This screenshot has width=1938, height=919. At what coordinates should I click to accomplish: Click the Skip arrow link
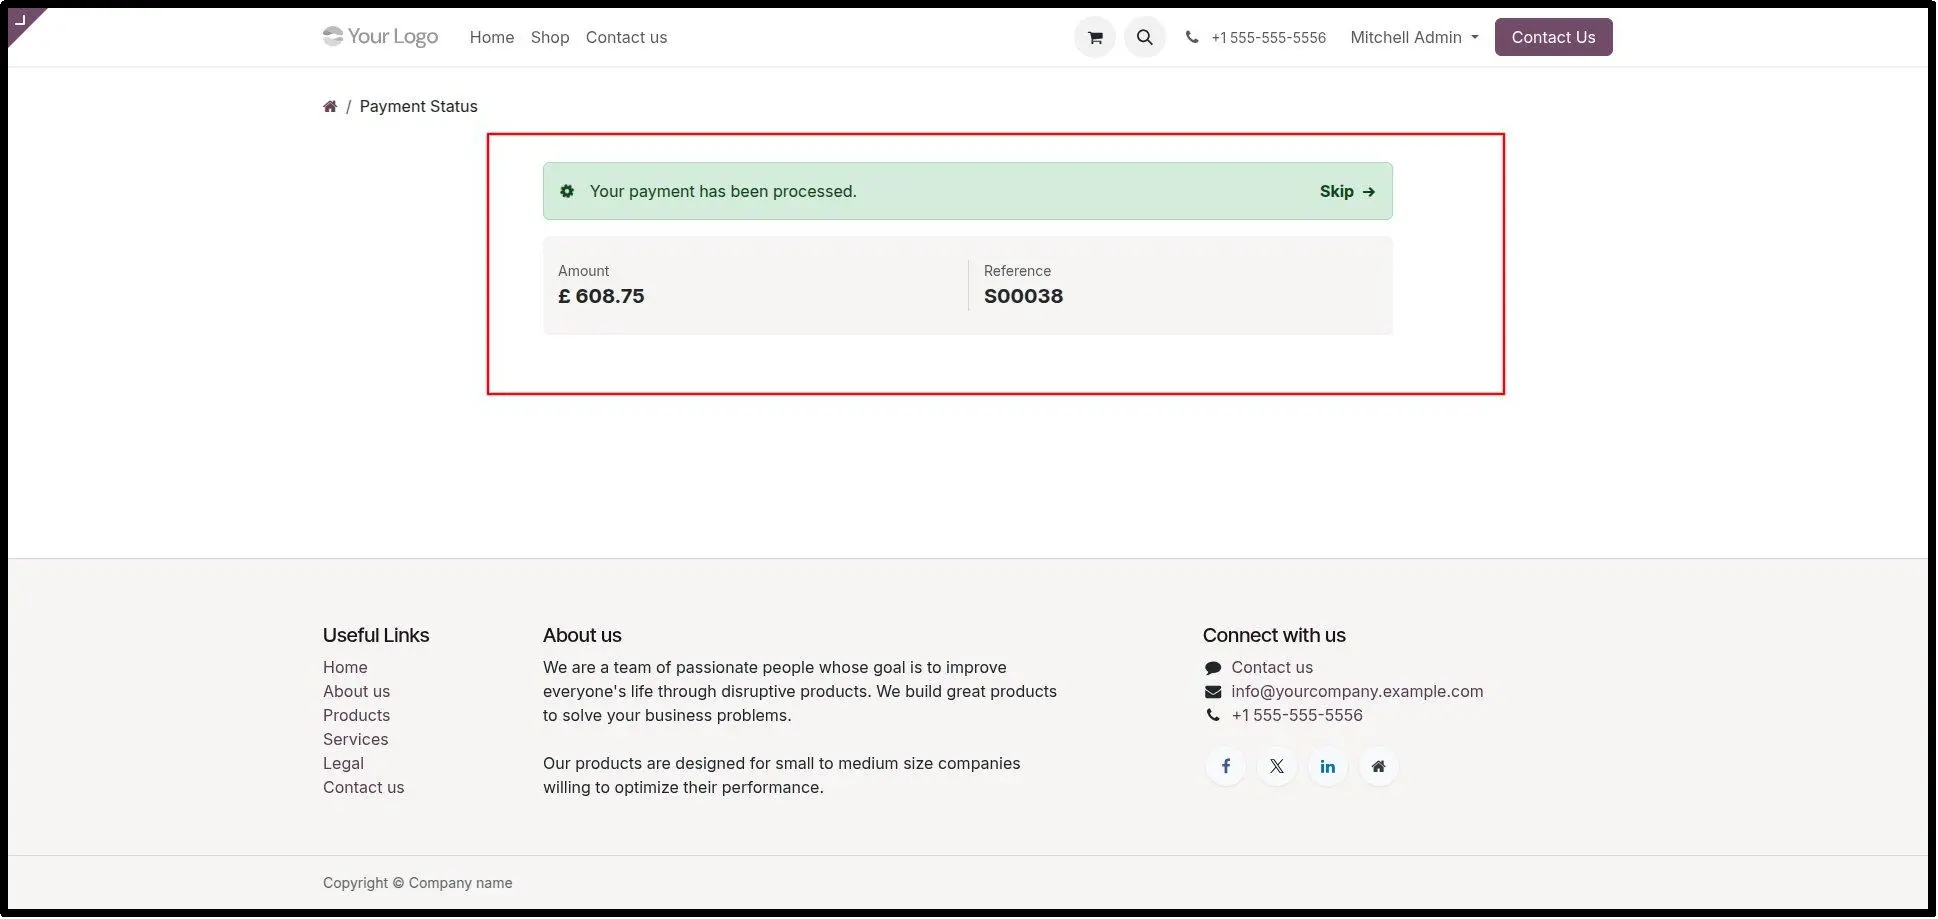[1347, 191]
